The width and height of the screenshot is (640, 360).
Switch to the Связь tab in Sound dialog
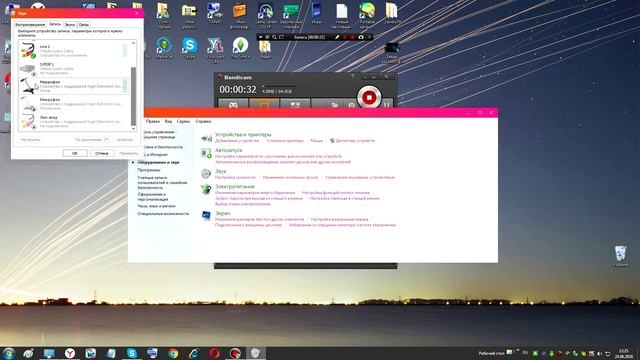click(84, 24)
